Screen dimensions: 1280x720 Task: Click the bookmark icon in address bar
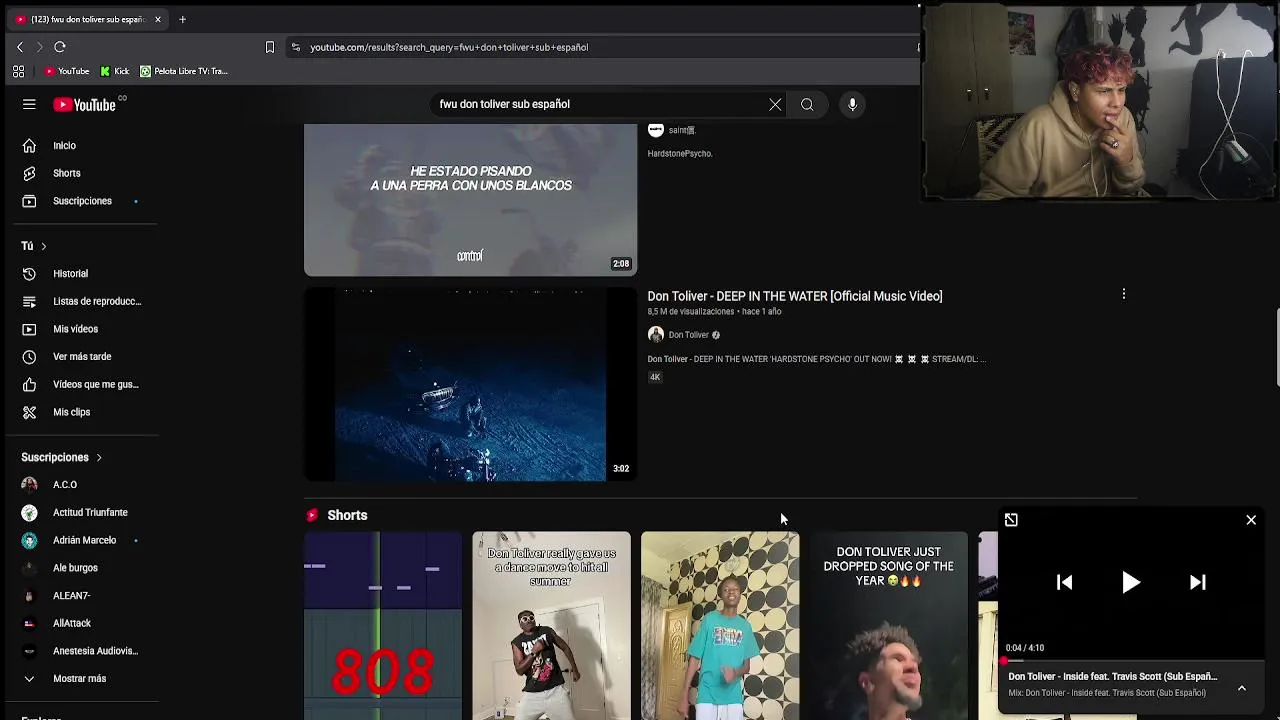click(269, 47)
